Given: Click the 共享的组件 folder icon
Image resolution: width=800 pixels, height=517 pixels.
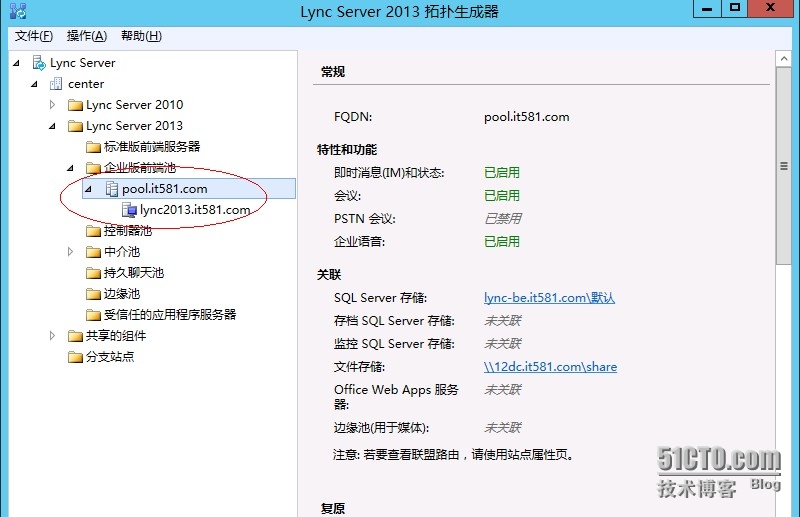Looking at the screenshot, I should click(x=75, y=336).
